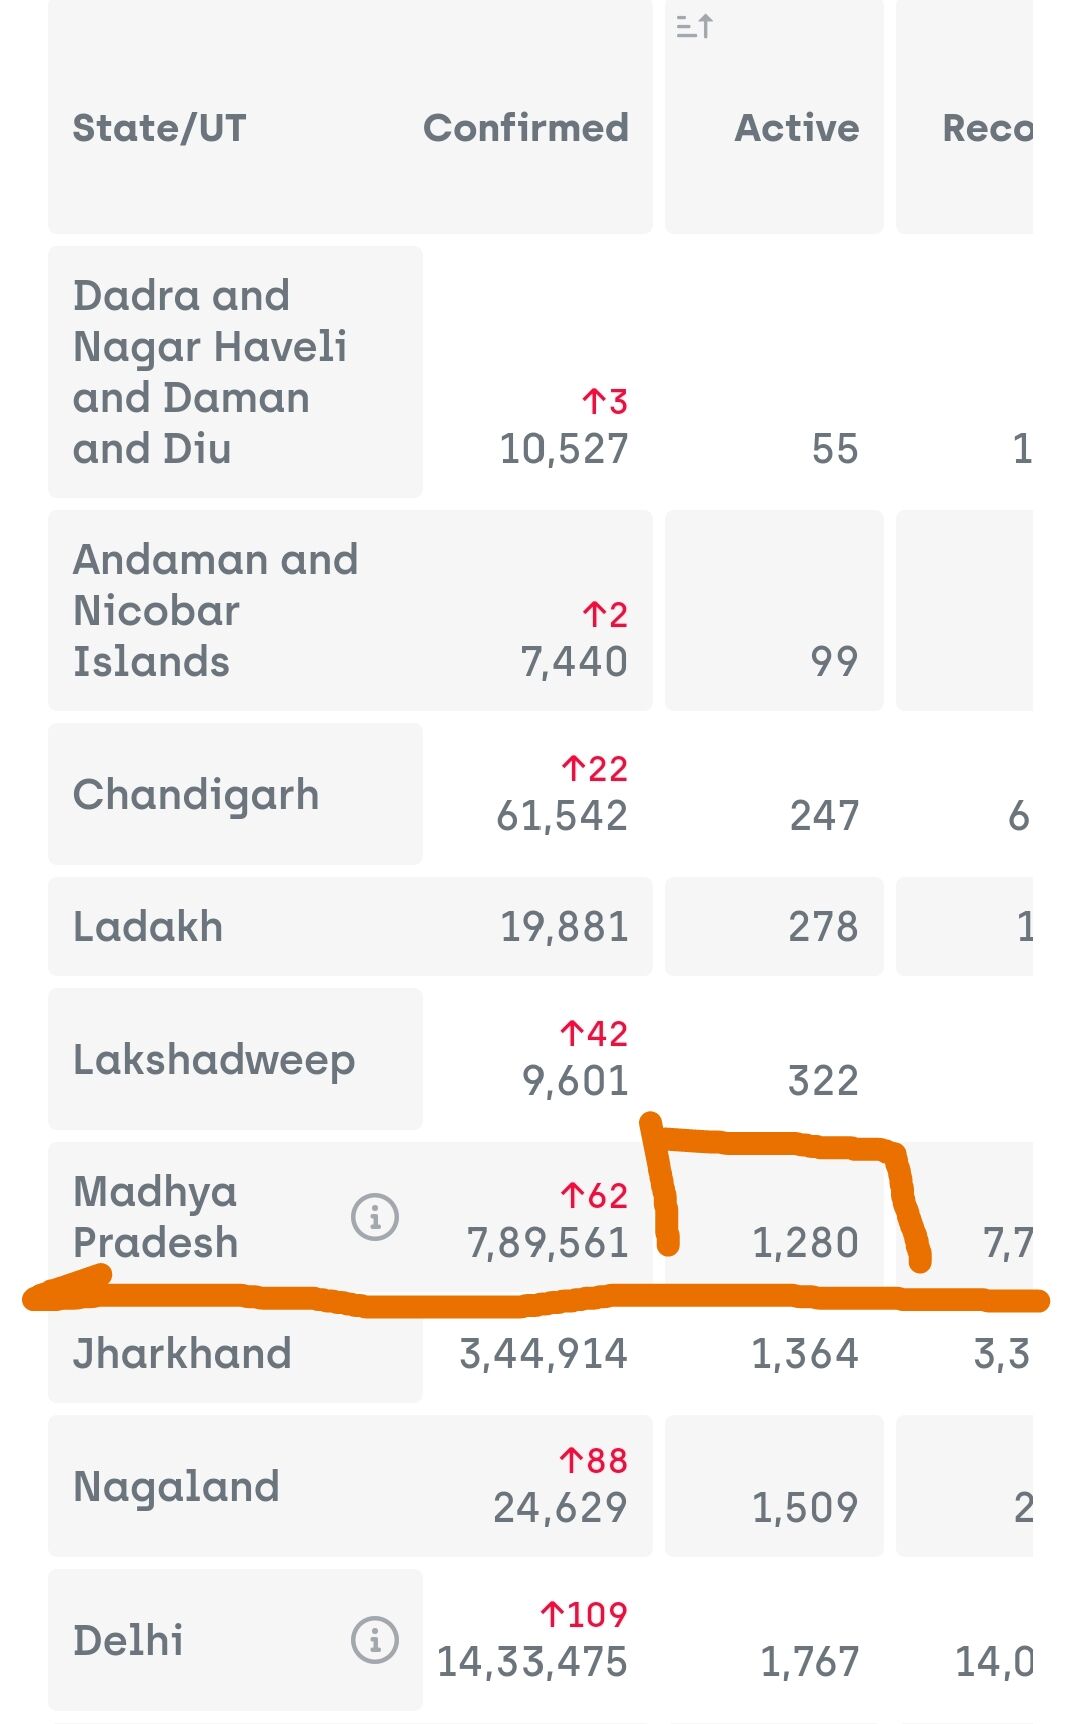Open the Jharkhand state row
This screenshot has width=1080, height=1724.
(182, 1354)
